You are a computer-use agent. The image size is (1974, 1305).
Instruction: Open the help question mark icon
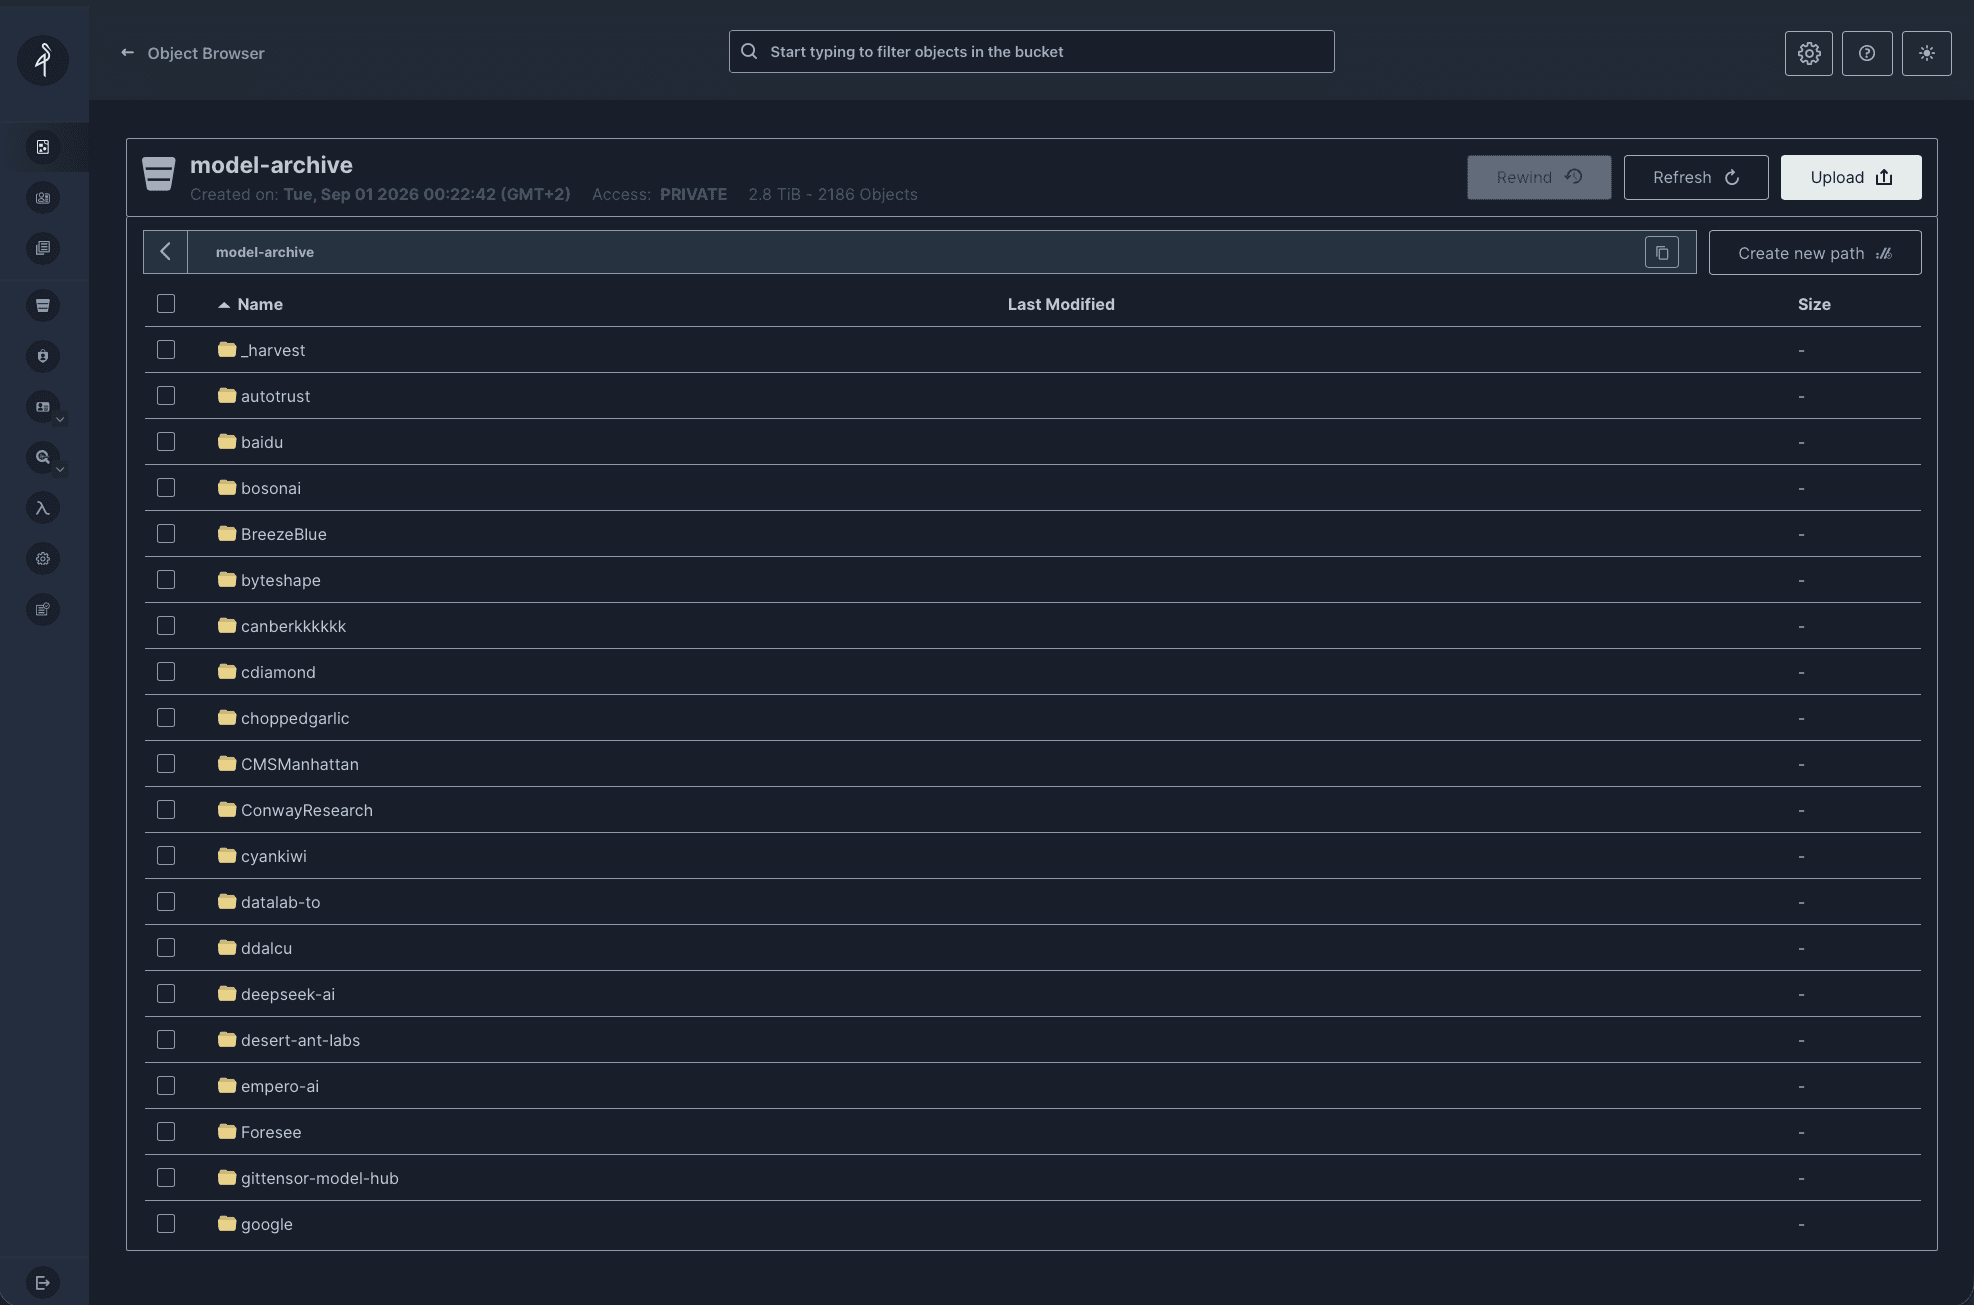click(x=1866, y=53)
